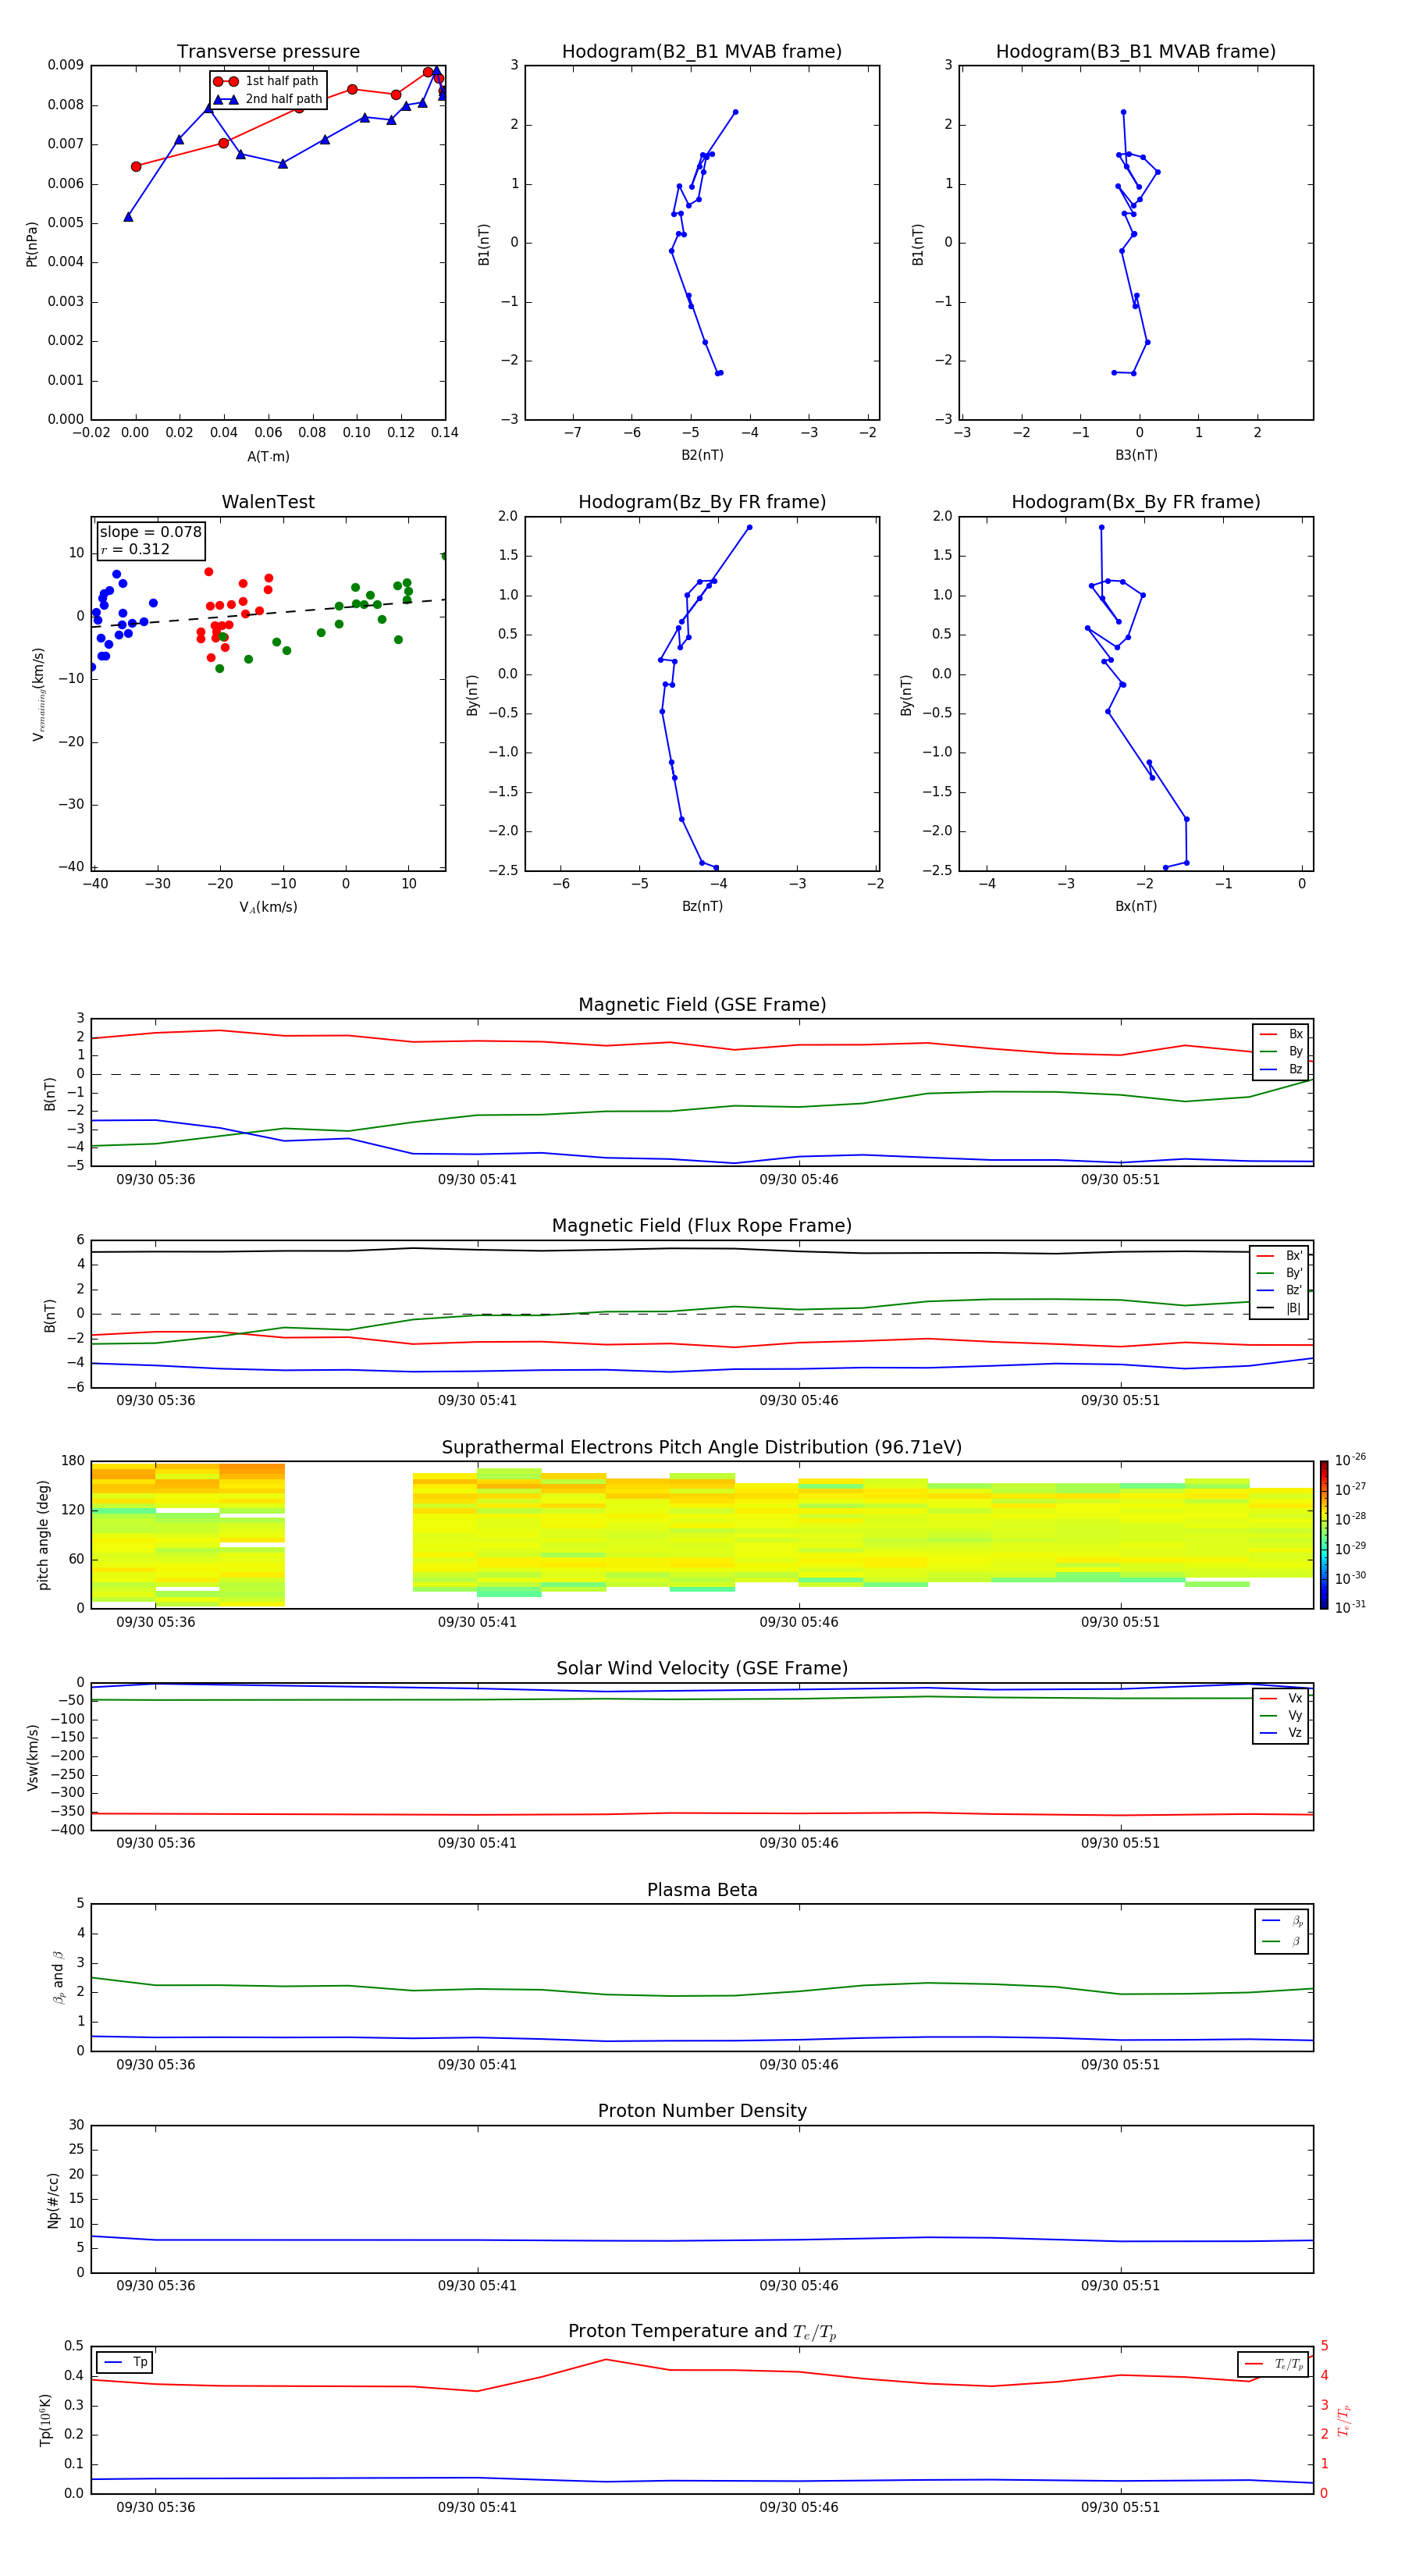Click the 'Suprathermal Electrons Pitch Angle Distribution' title
Viewport: 1405px width, 2576px height.
pyautogui.click(x=702, y=1448)
